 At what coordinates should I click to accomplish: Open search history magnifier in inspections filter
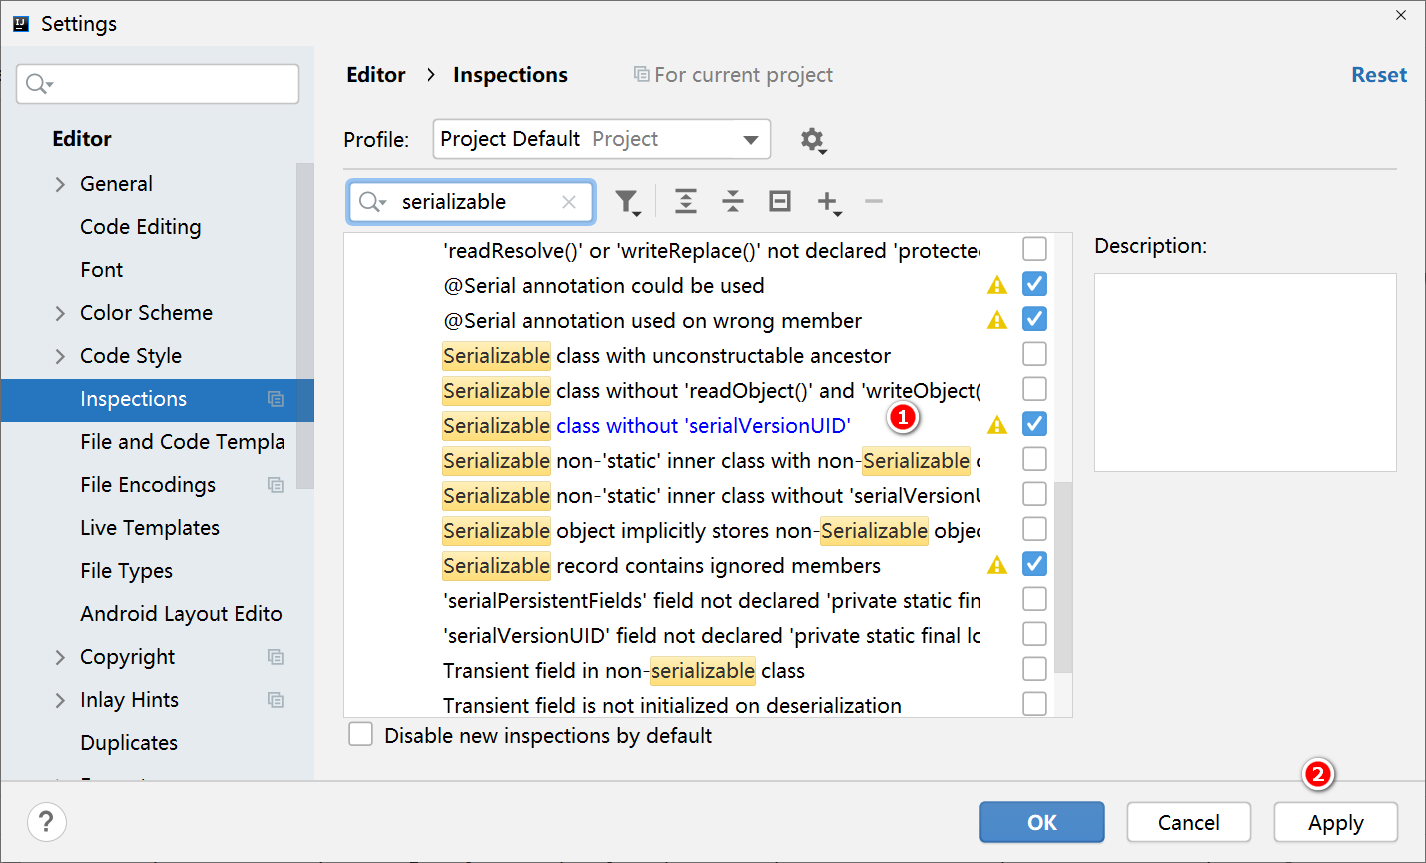tap(372, 202)
